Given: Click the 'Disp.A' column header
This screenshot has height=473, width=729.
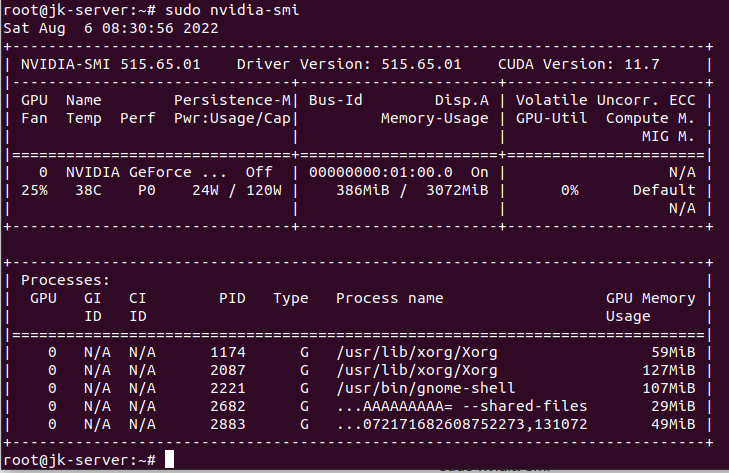Looking at the screenshot, I should pos(462,100).
